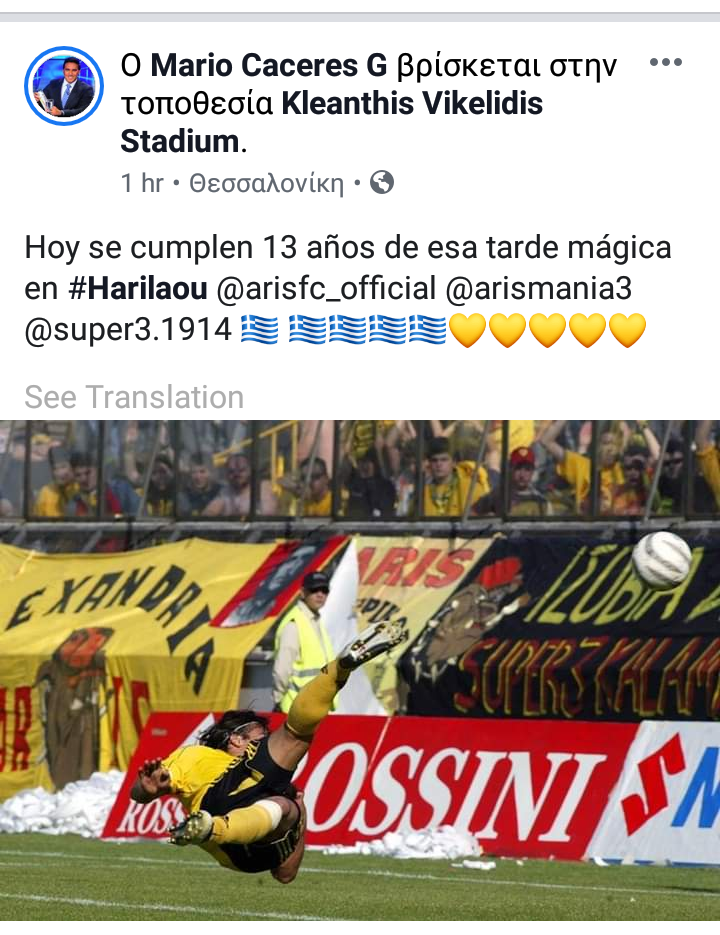Screen dimensions: 720x935
Task: Click the @super3.1914 mention text
Action: (128, 329)
